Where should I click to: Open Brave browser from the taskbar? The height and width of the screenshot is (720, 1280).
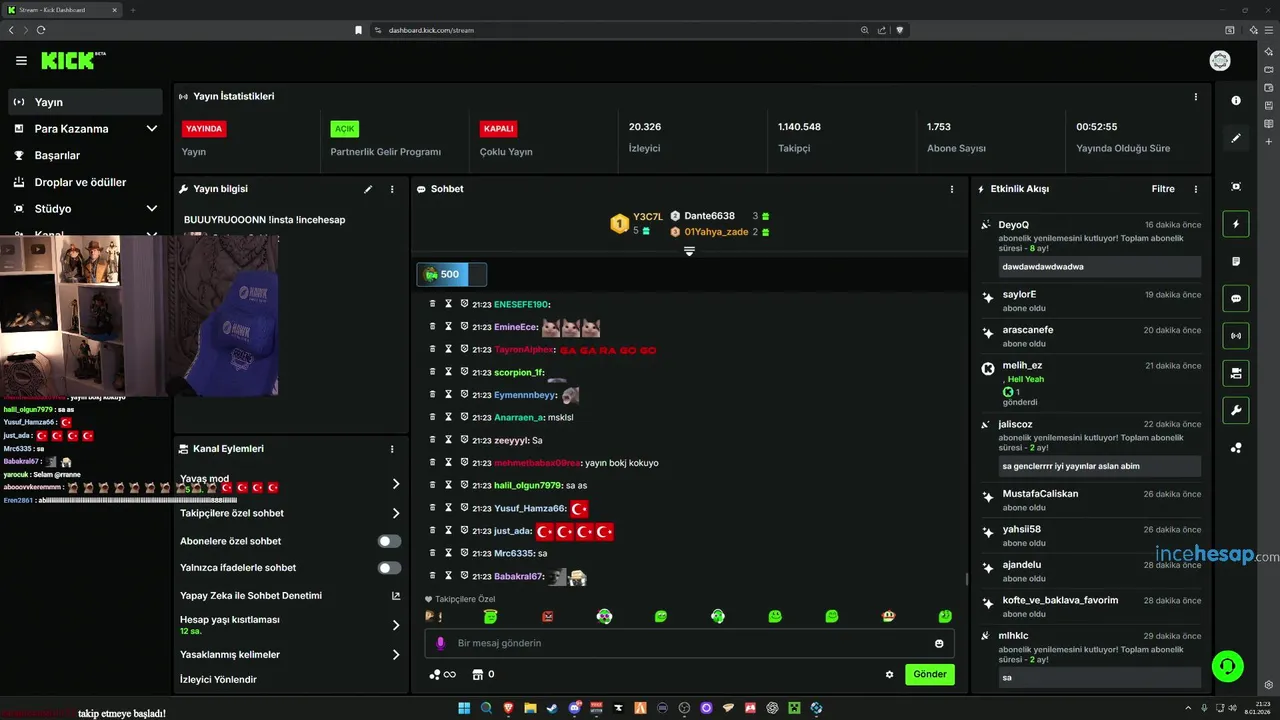point(508,708)
